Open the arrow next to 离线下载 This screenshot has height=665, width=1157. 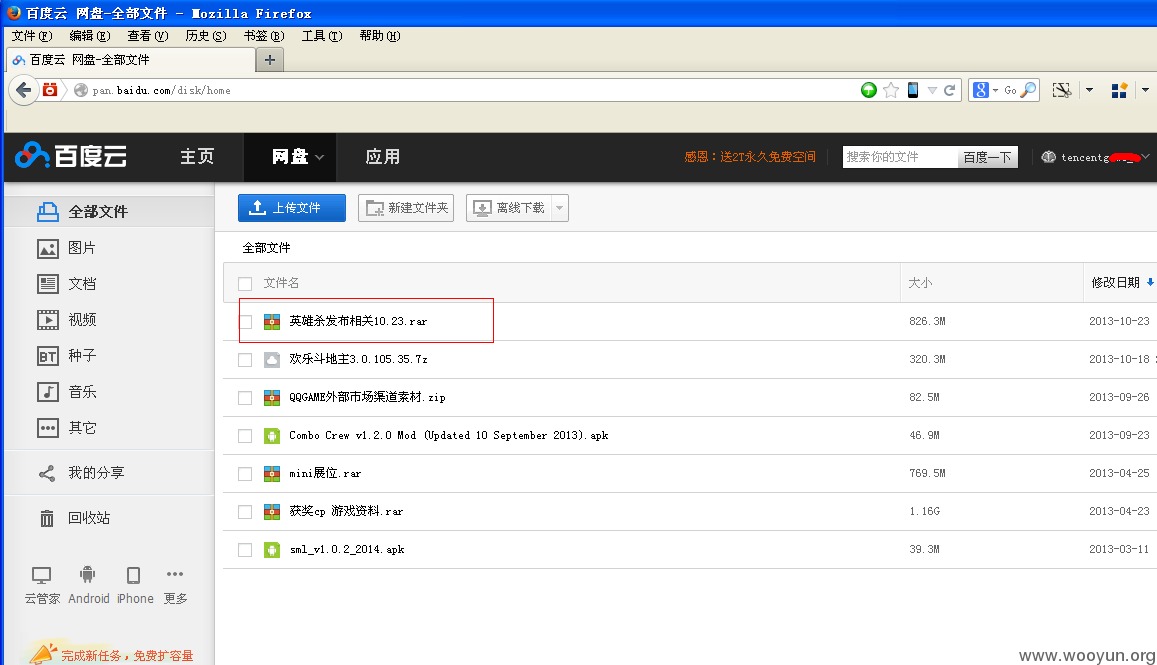559,208
